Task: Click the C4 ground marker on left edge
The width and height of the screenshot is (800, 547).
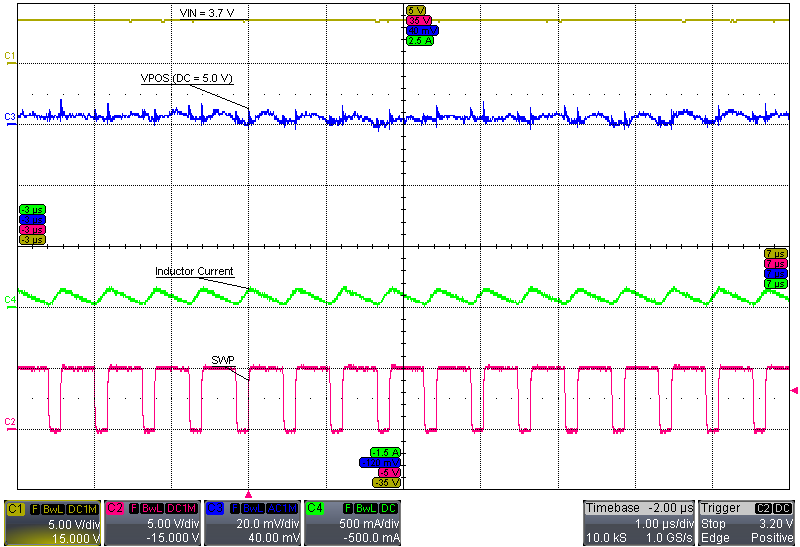Action: coord(10,299)
